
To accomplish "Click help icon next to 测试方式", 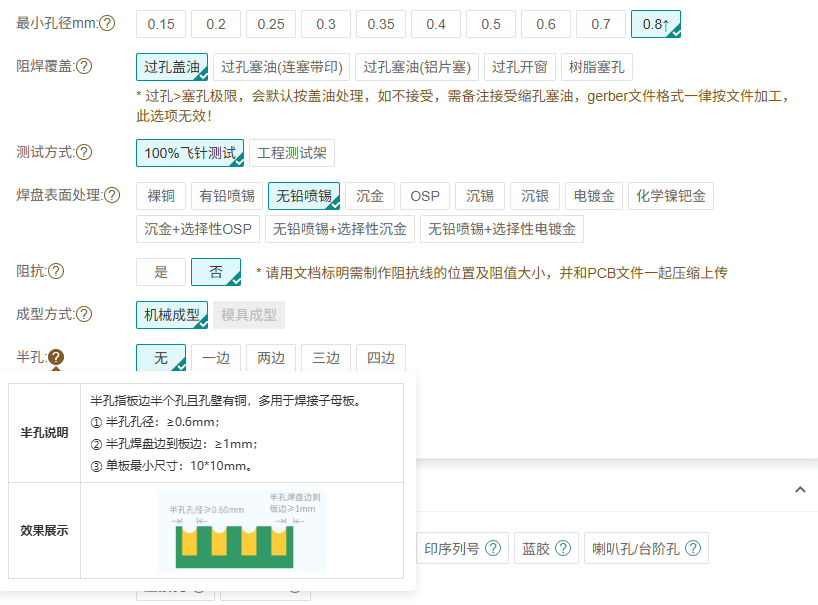I will (x=84, y=153).
